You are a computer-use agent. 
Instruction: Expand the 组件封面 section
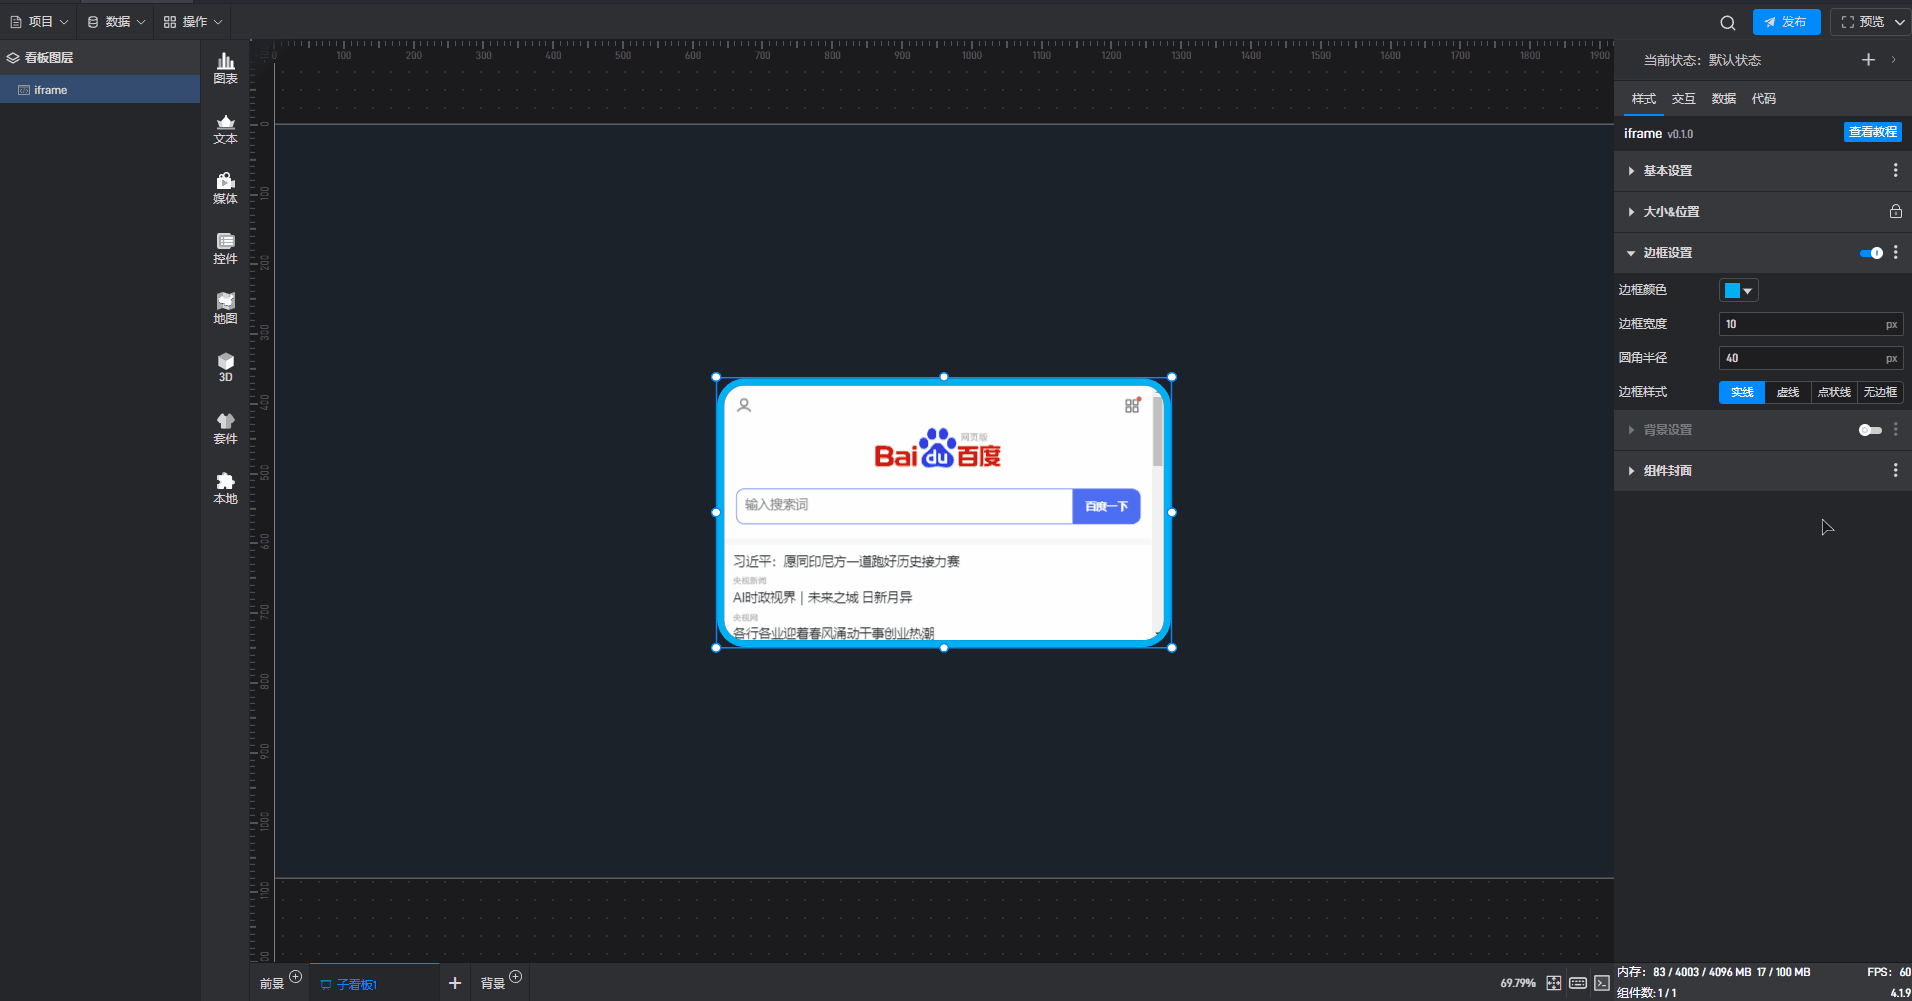pyautogui.click(x=1667, y=471)
